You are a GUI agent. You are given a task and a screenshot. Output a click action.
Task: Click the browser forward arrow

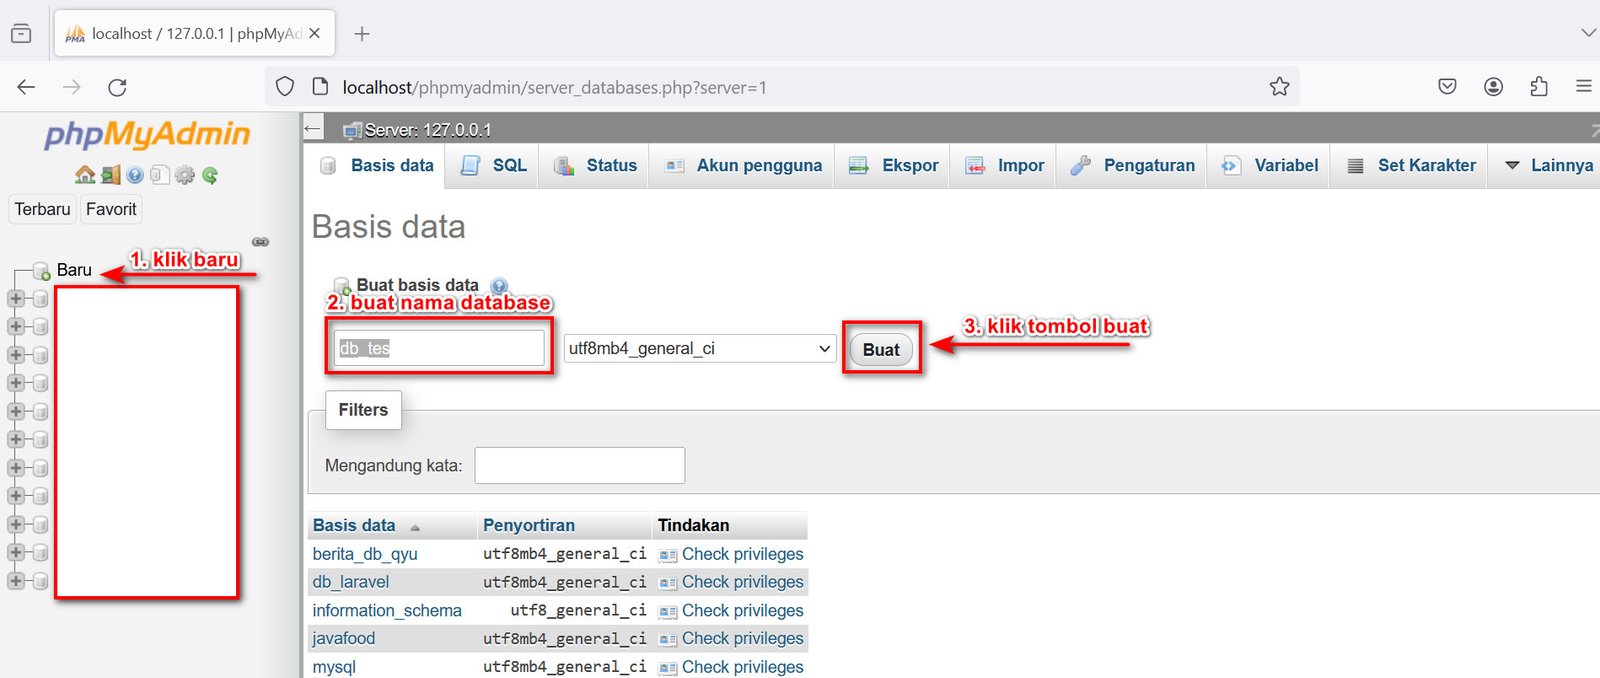click(71, 87)
